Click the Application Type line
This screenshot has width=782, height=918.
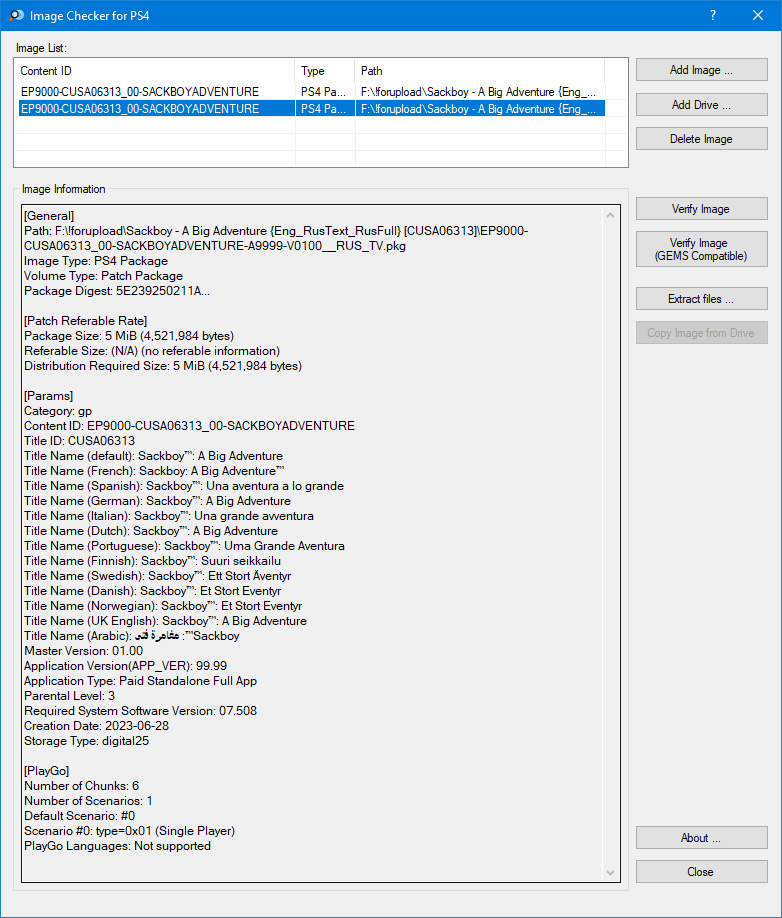(140, 681)
